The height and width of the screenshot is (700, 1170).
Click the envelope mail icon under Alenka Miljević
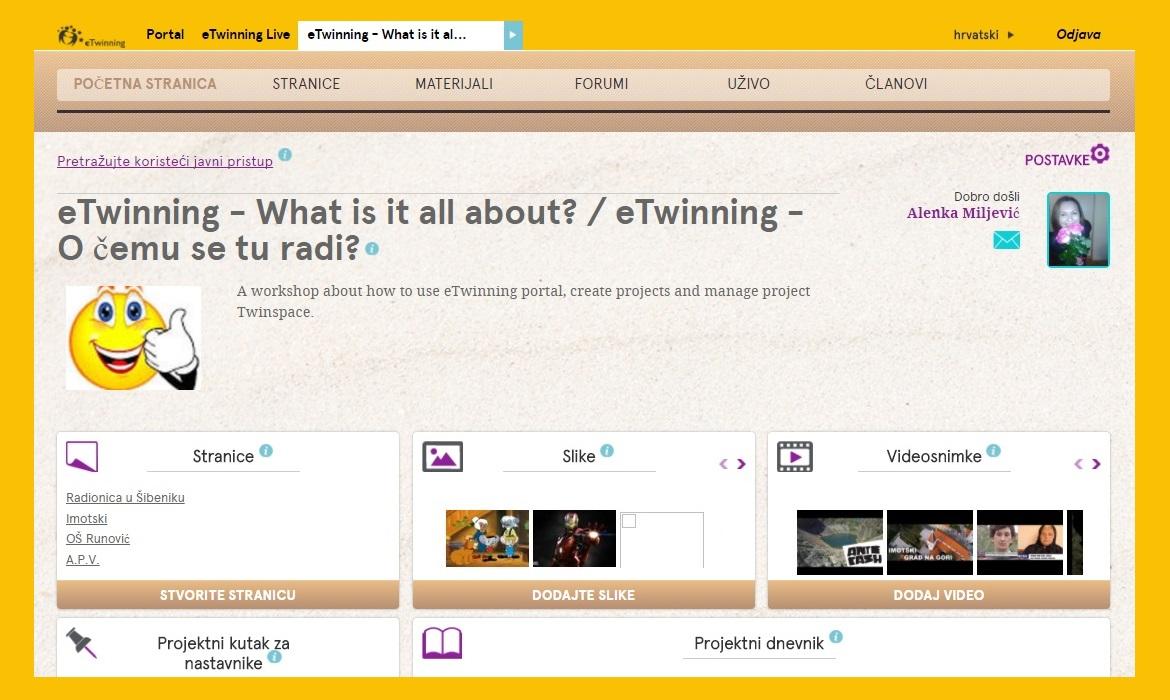coord(1007,240)
